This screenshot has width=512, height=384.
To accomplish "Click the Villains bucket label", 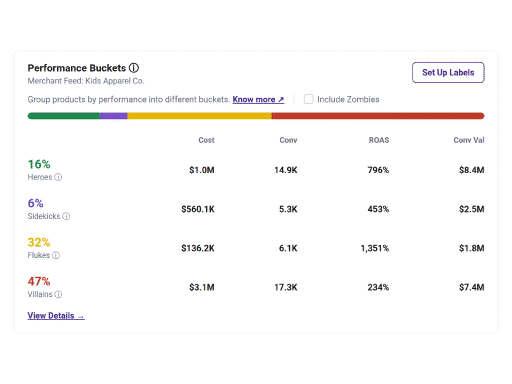I will pos(40,294).
